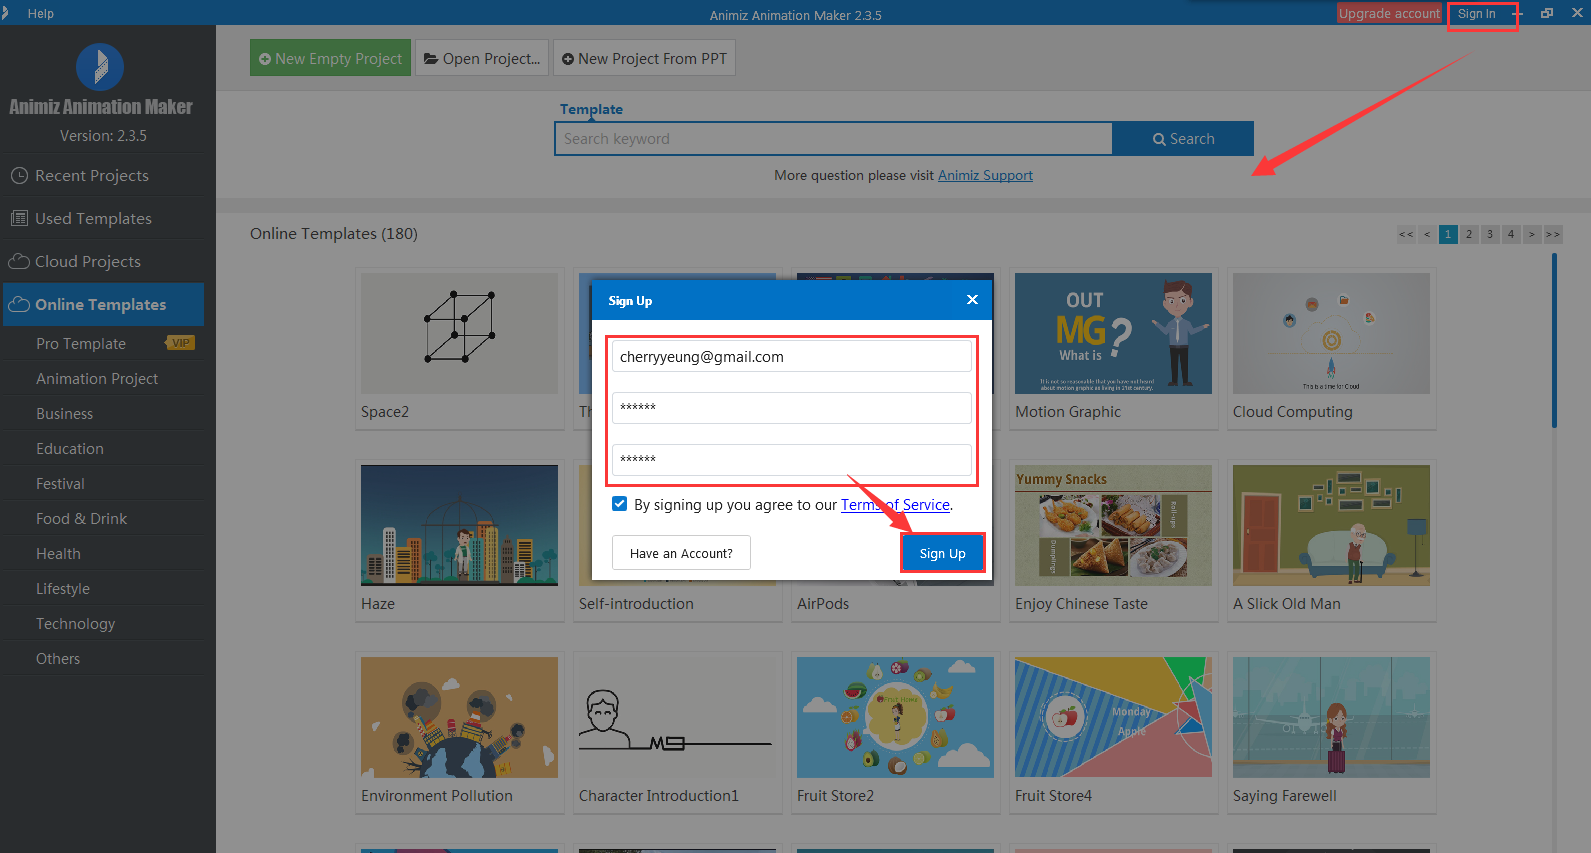This screenshot has height=853, width=1591.
Task: Close the Animiz application window
Action: (1577, 13)
